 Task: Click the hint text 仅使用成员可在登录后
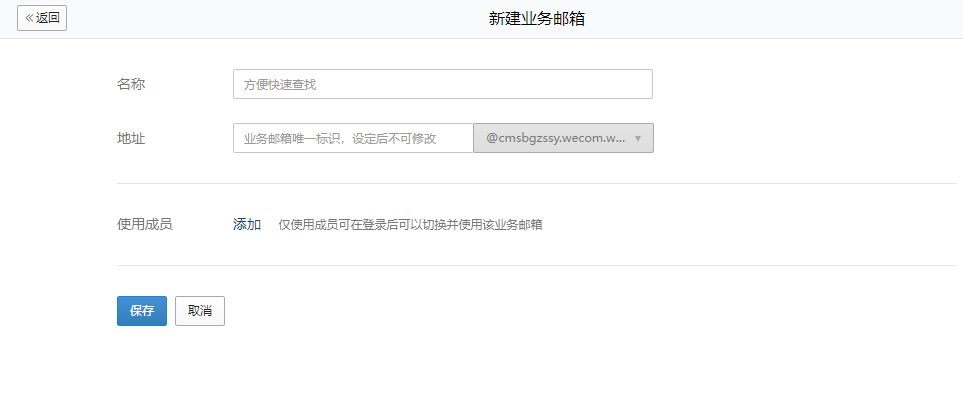click(x=410, y=224)
